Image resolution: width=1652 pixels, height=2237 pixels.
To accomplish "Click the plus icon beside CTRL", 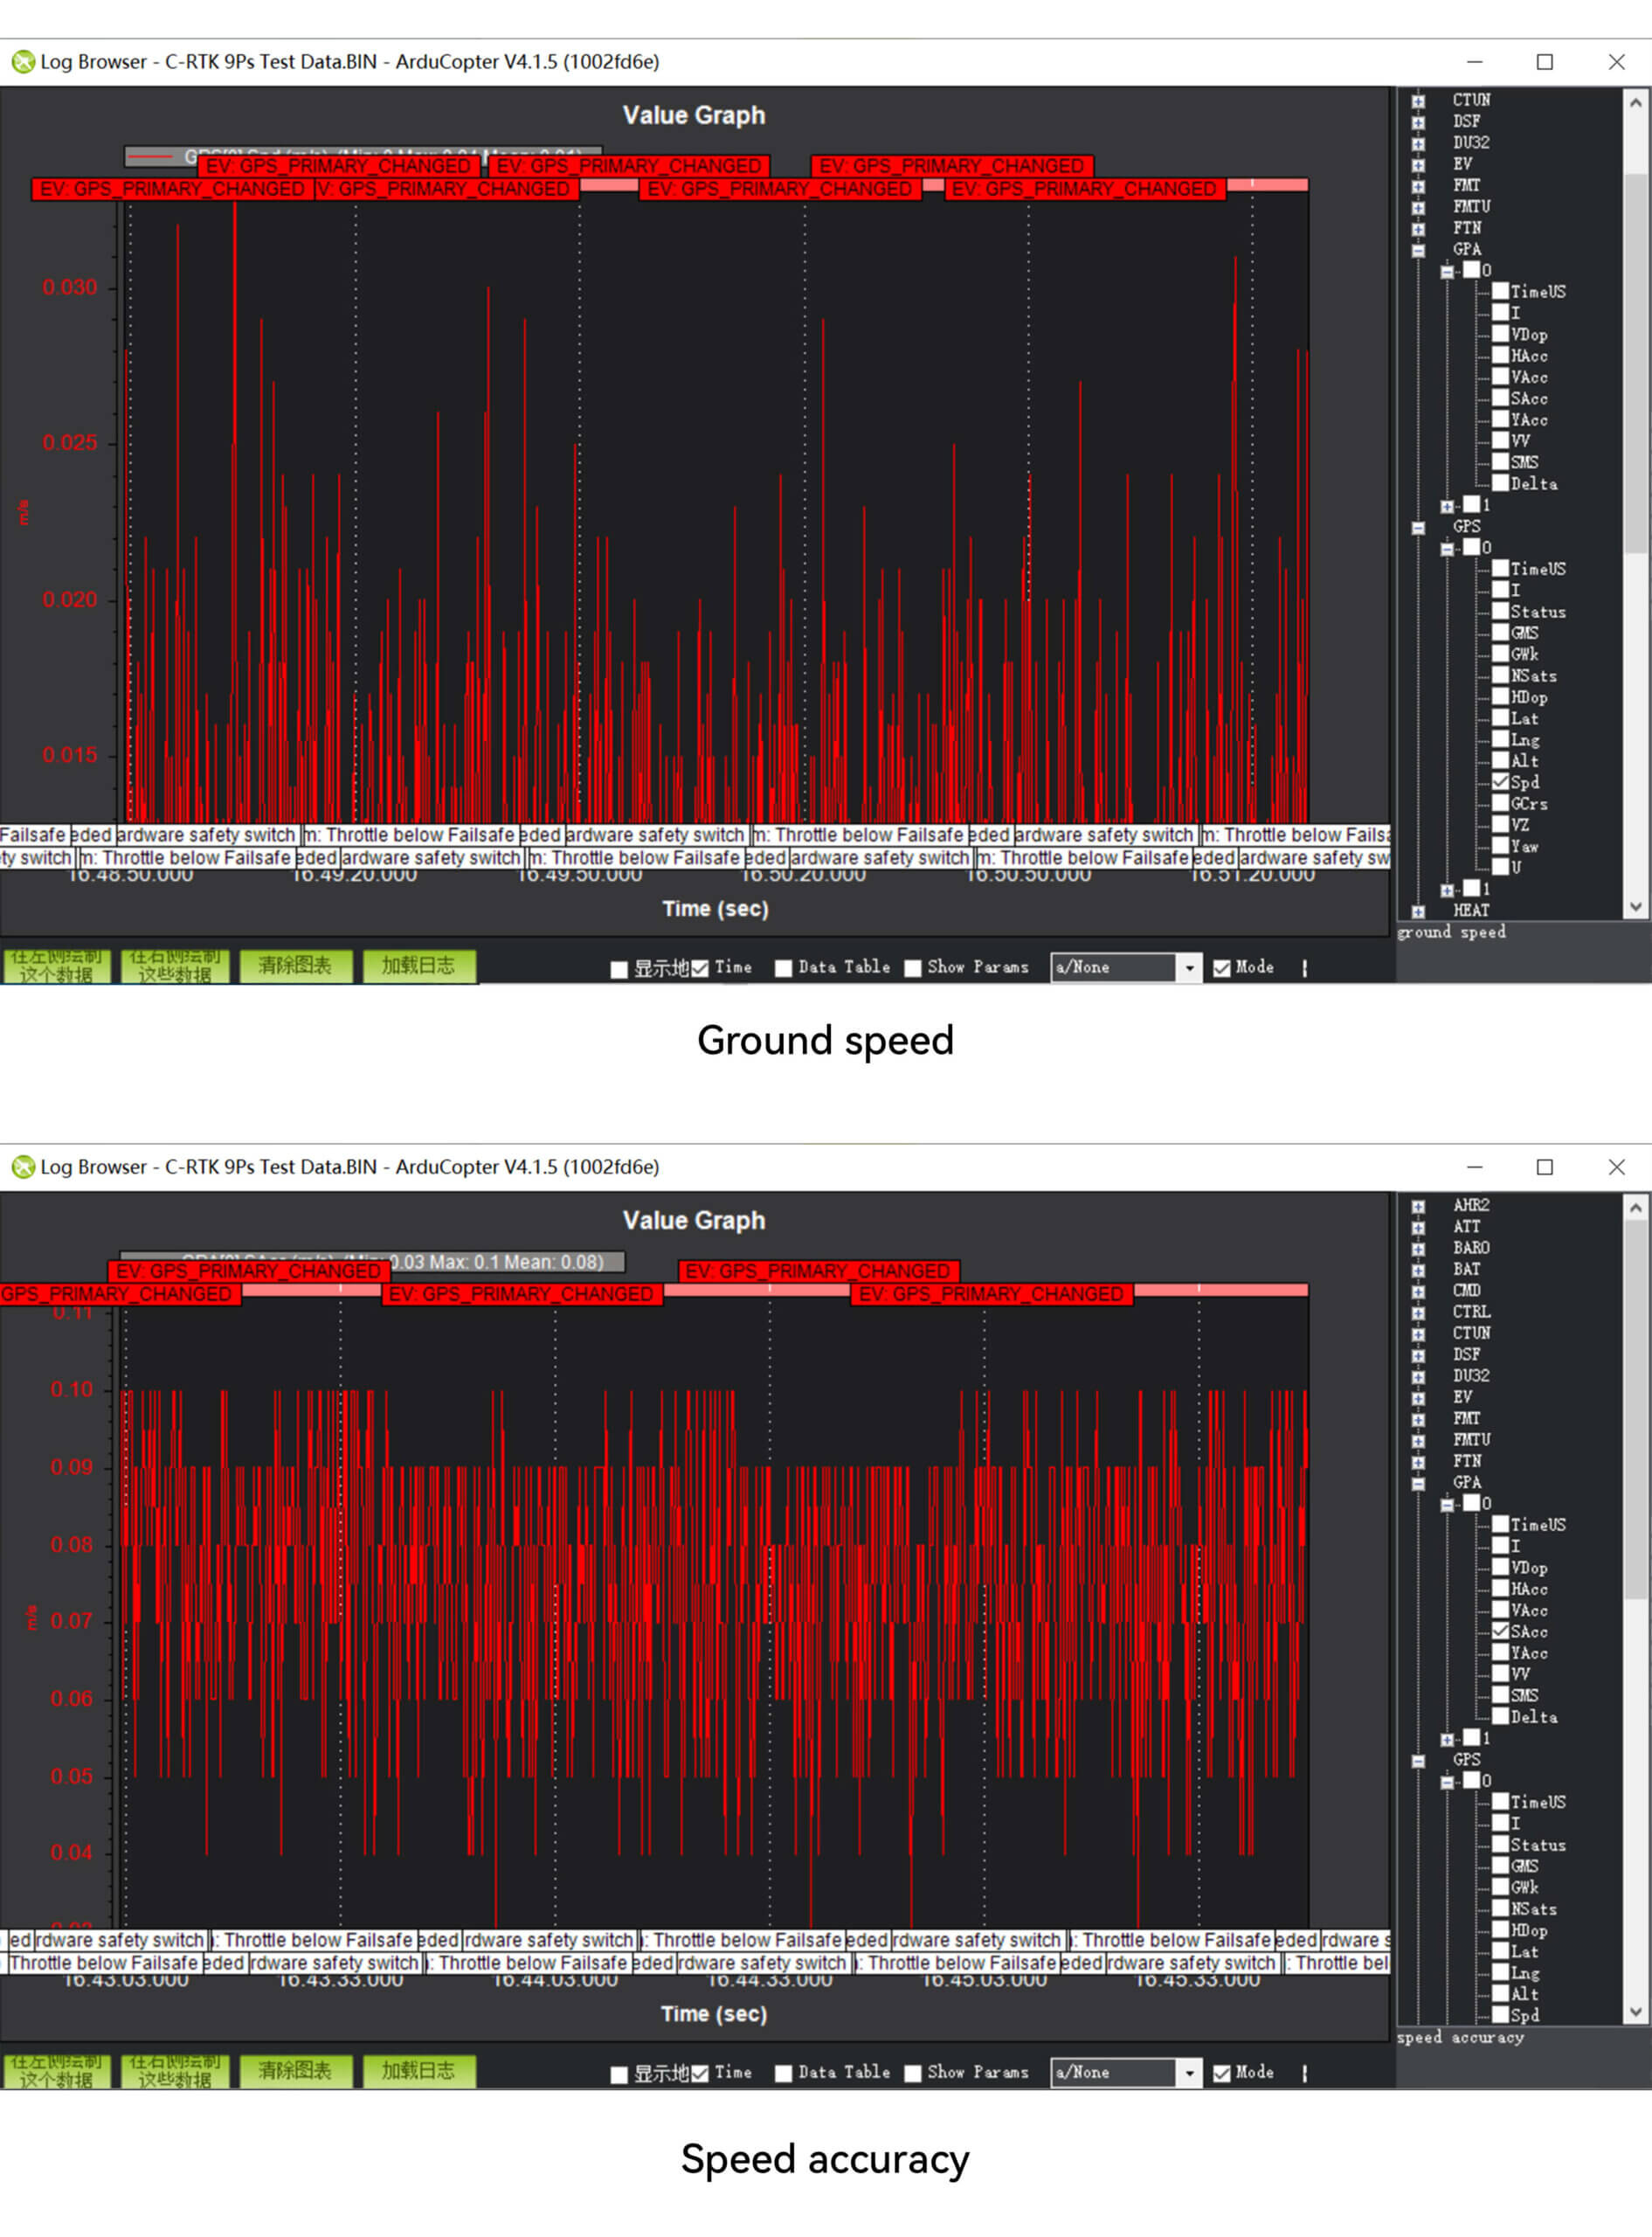I will pos(1418,1312).
